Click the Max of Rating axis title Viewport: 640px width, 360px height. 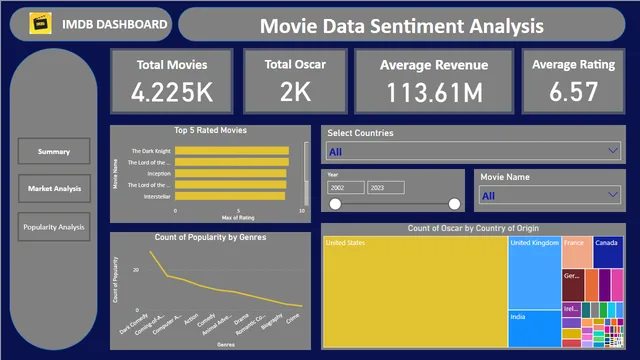(x=238, y=218)
